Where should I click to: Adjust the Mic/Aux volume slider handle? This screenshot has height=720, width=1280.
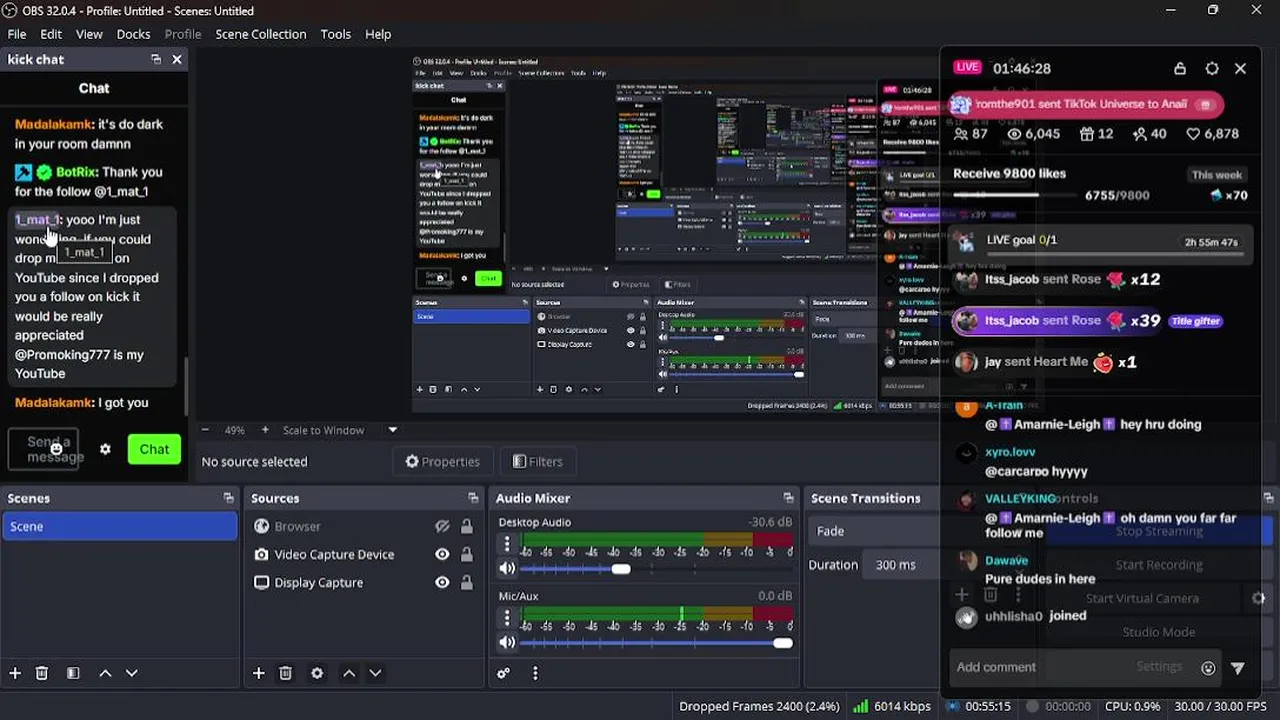click(783, 643)
